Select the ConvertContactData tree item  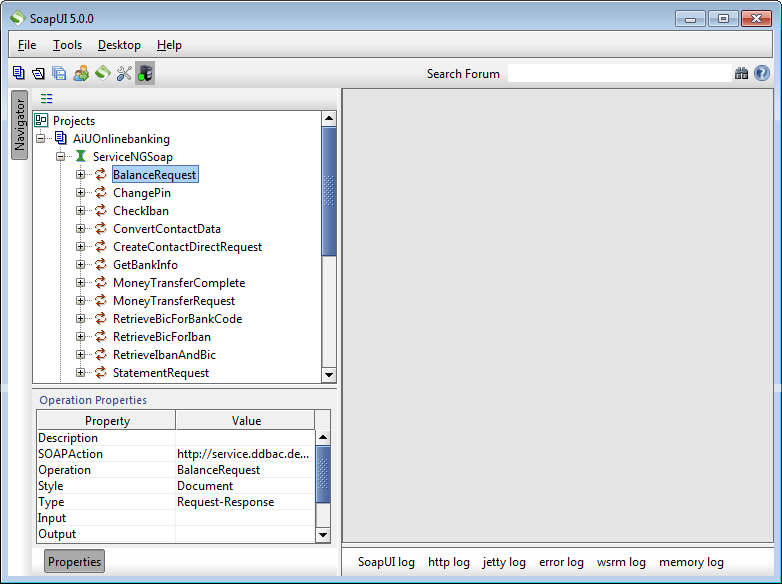167,228
